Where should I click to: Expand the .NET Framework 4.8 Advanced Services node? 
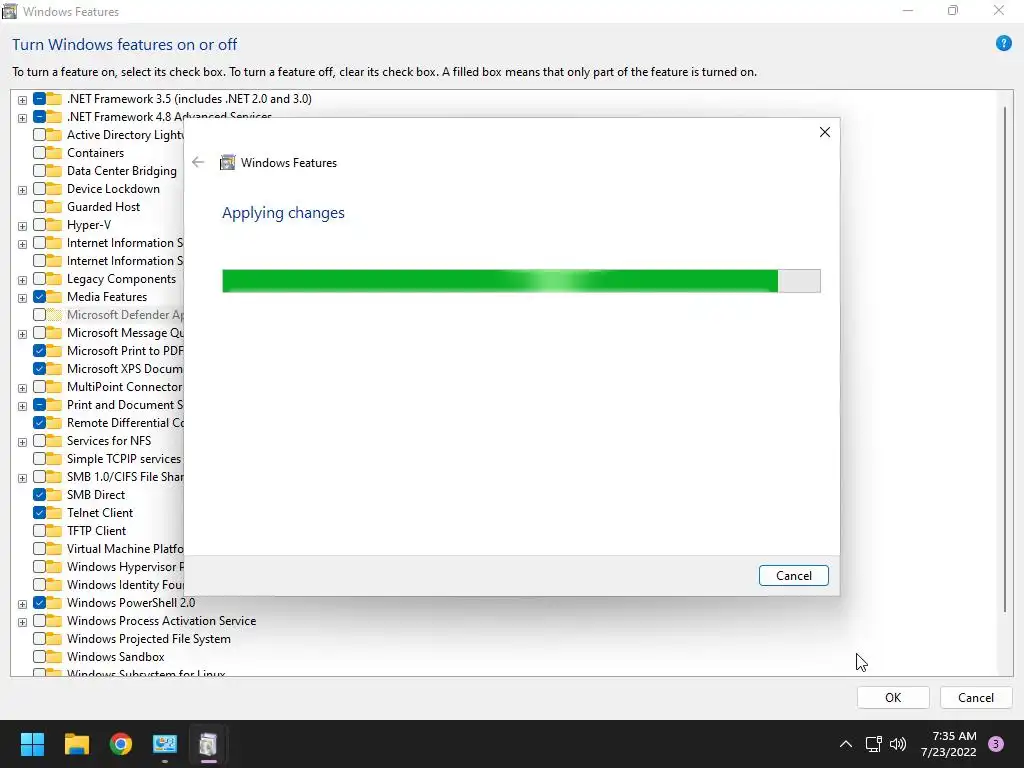click(22, 118)
